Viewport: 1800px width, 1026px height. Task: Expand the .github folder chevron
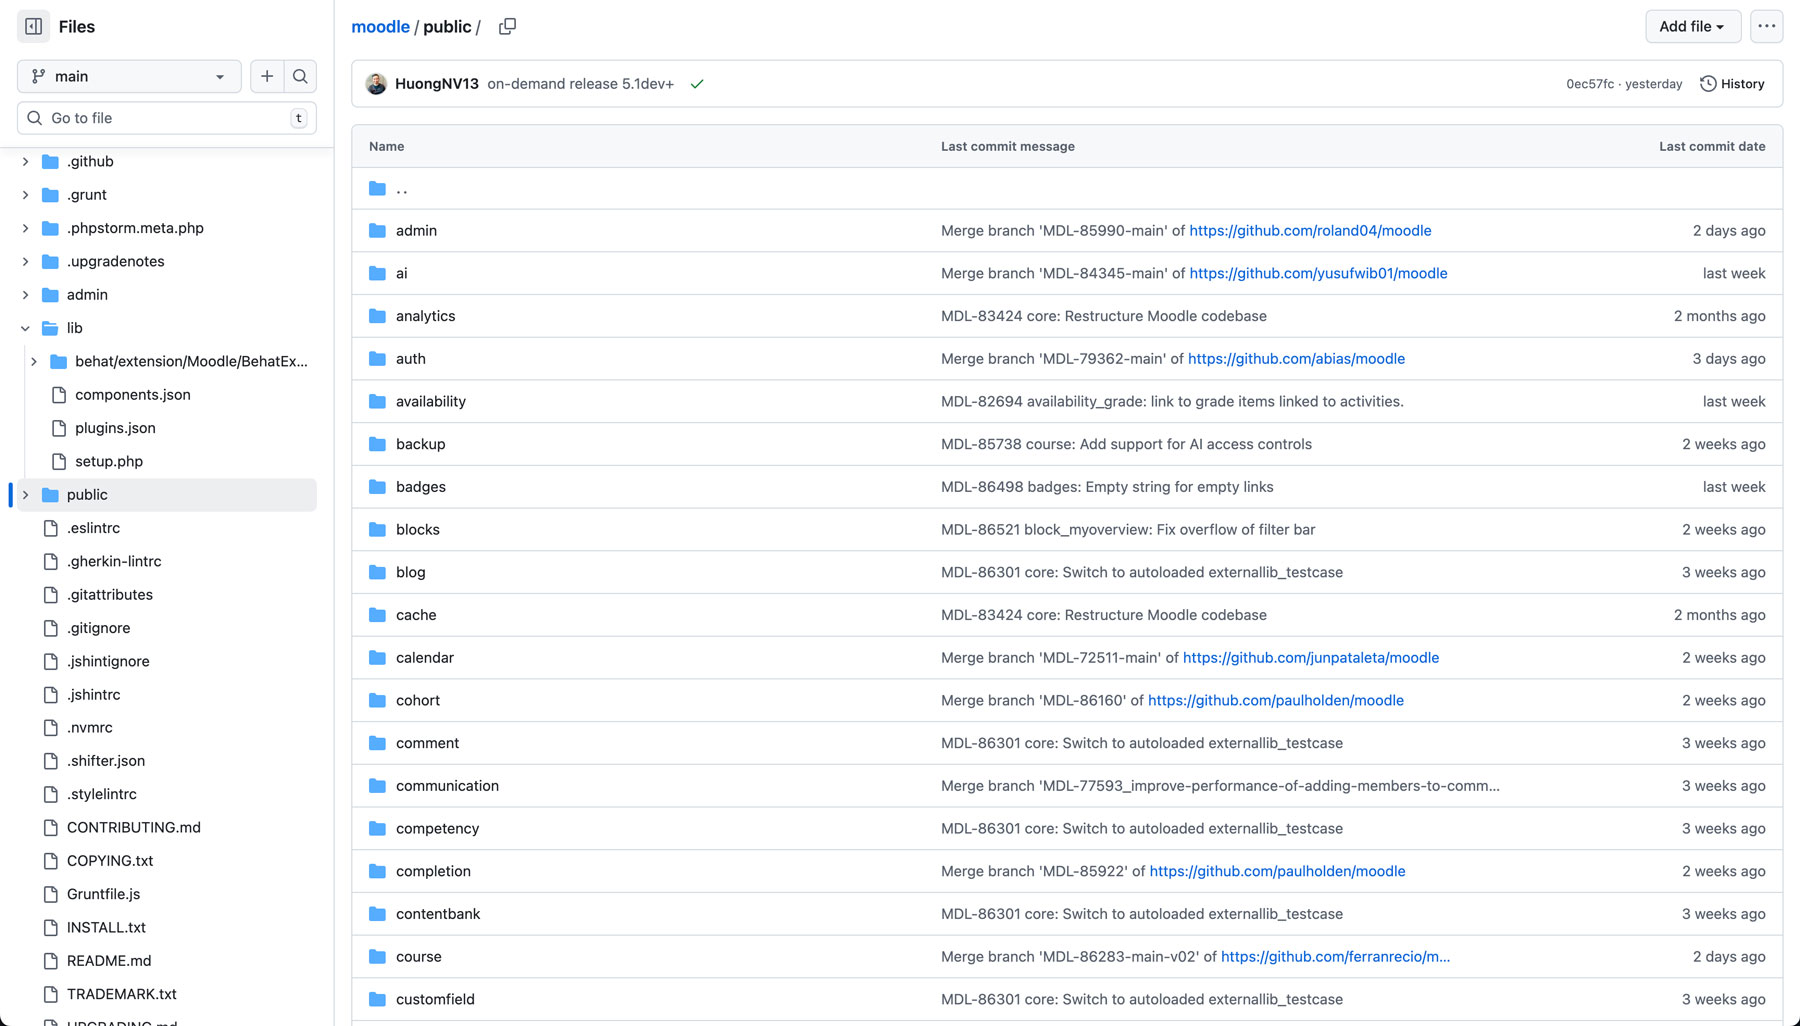(26, 161)
